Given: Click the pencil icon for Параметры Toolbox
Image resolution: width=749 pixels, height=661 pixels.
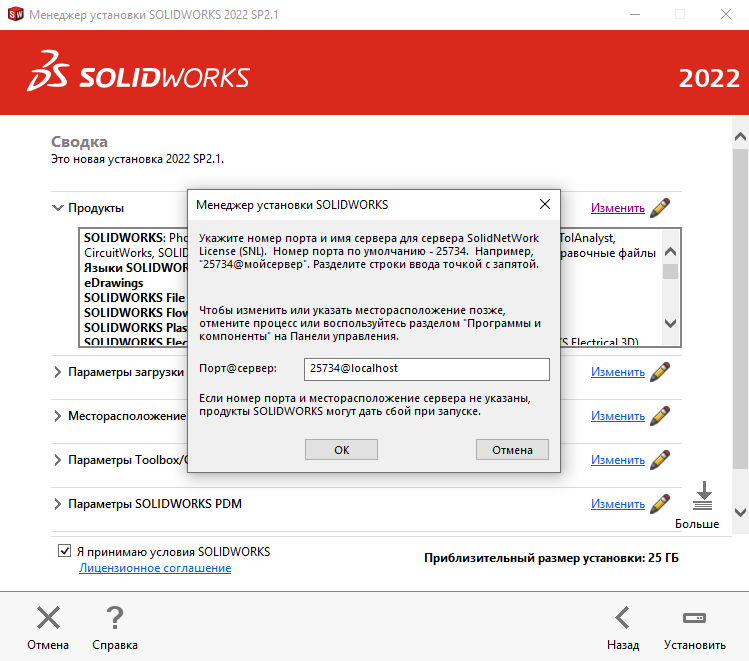Looking at the screenshot, I should pyautogui.click(x=660, y=459).
